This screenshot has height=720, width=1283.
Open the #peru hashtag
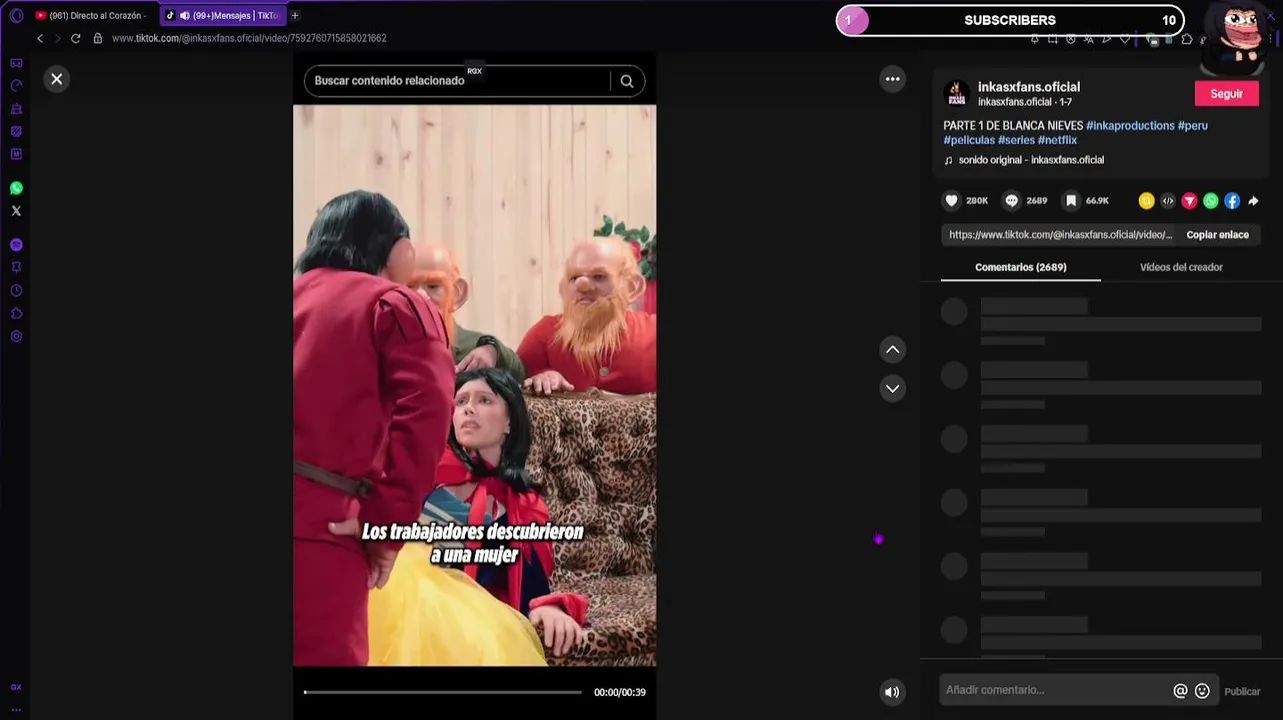click(1193, 126)
